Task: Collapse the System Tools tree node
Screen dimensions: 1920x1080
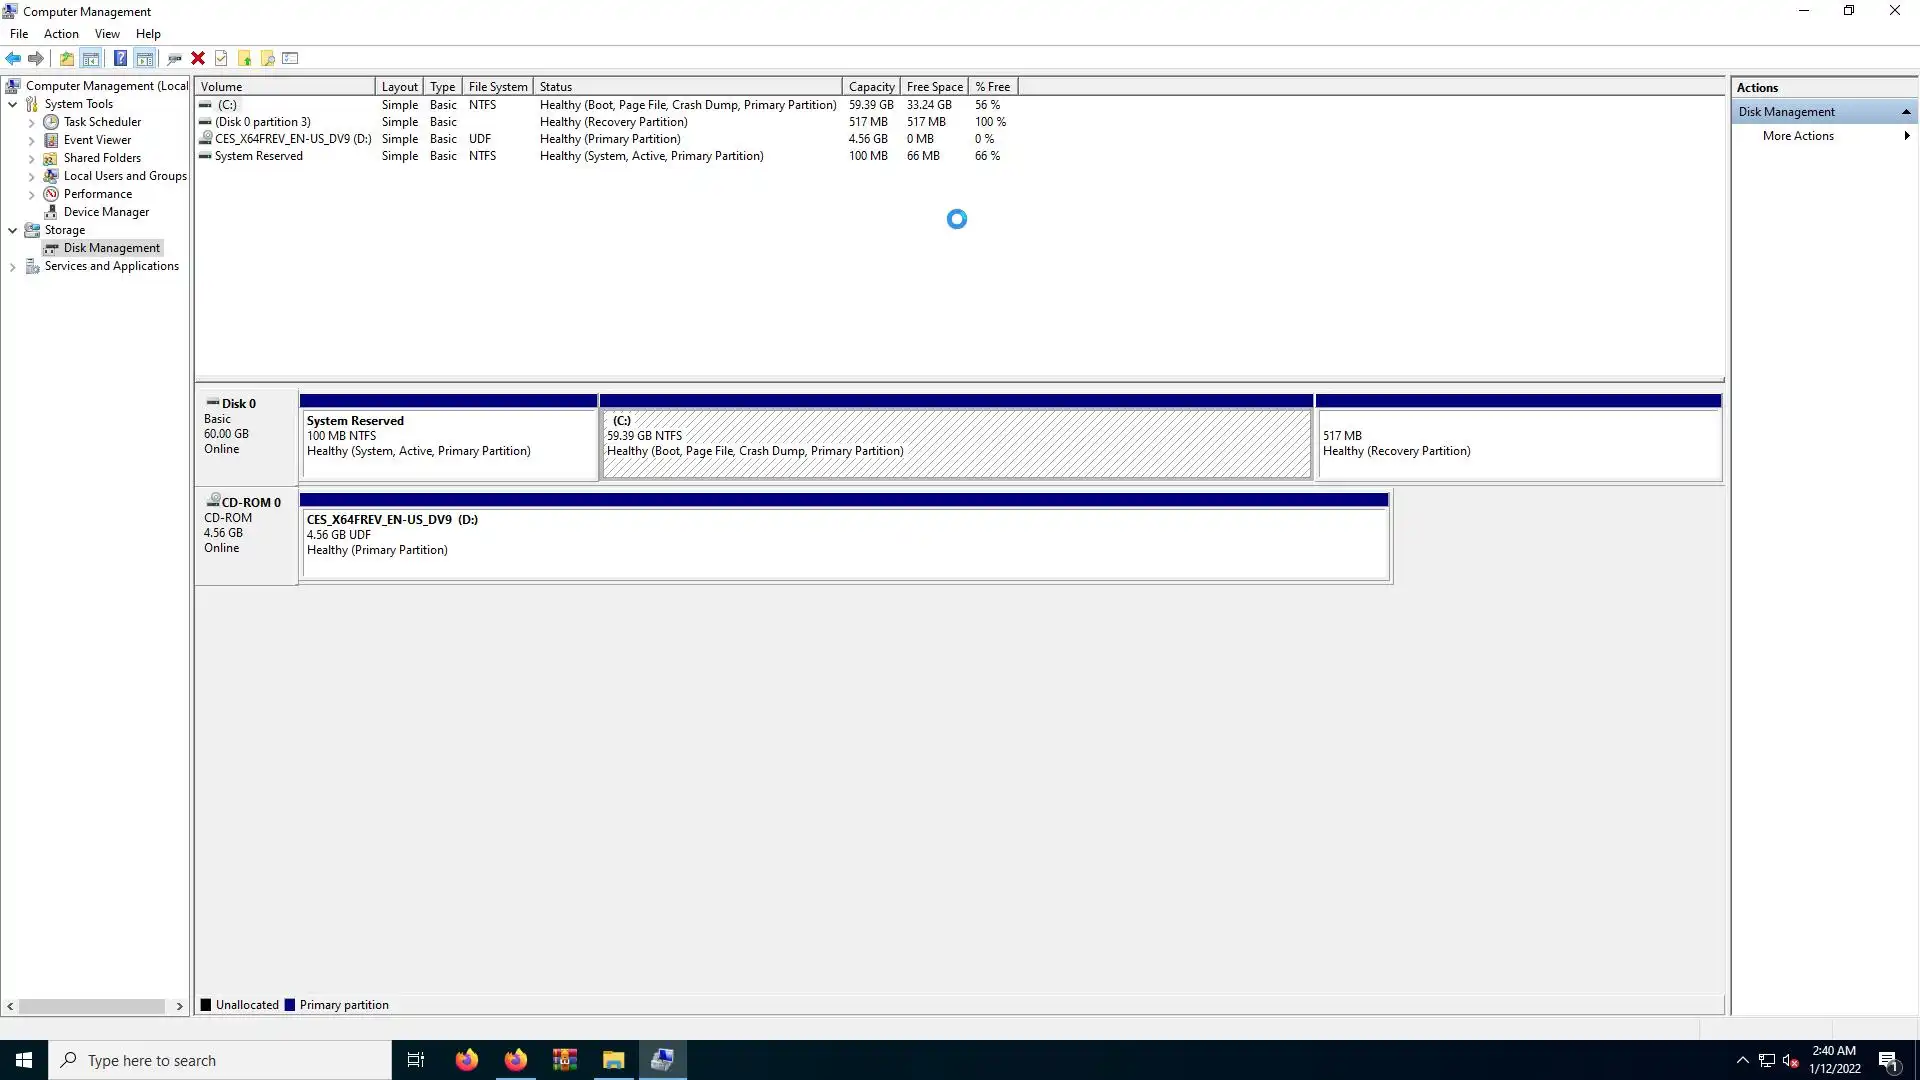Action: click(13, 104)
